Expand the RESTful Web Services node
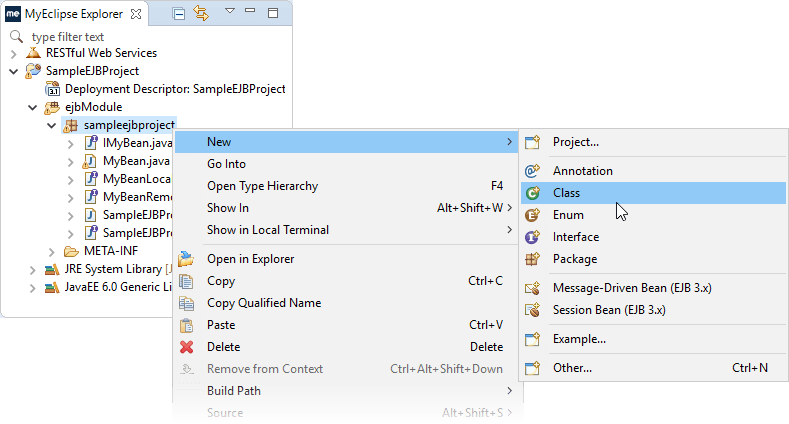 [13, 53]
